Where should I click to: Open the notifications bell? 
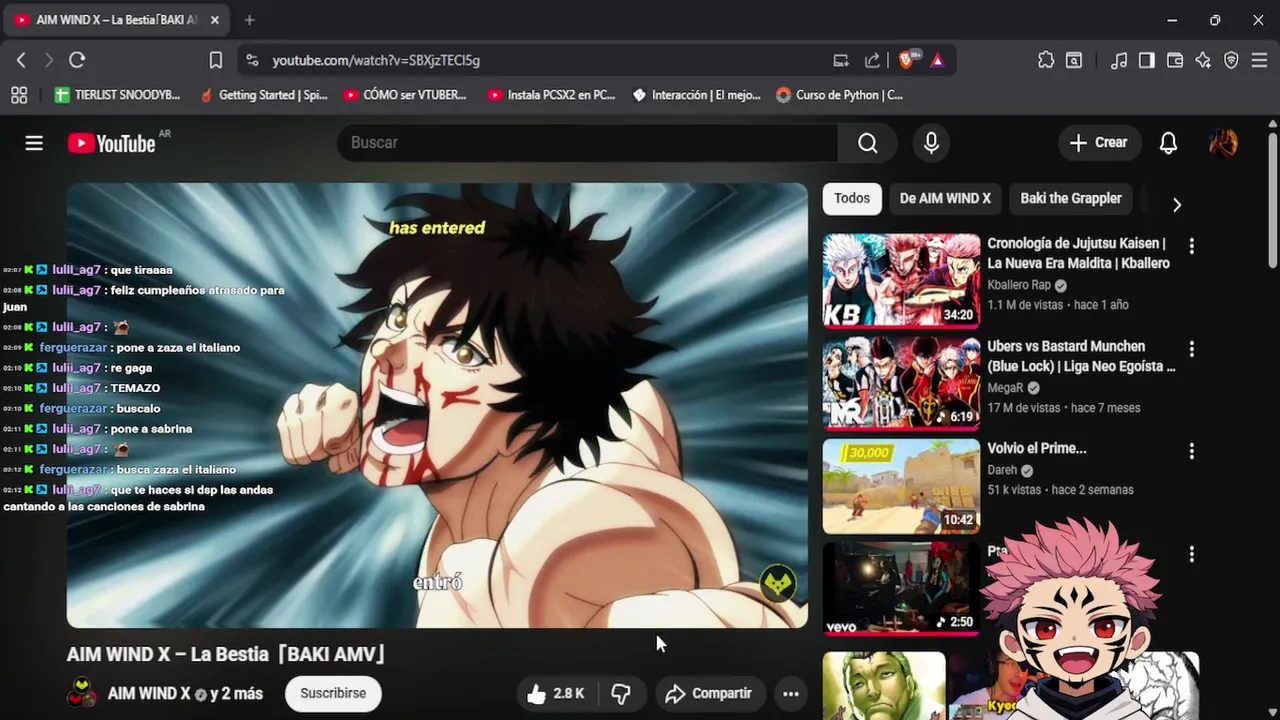1168,143
